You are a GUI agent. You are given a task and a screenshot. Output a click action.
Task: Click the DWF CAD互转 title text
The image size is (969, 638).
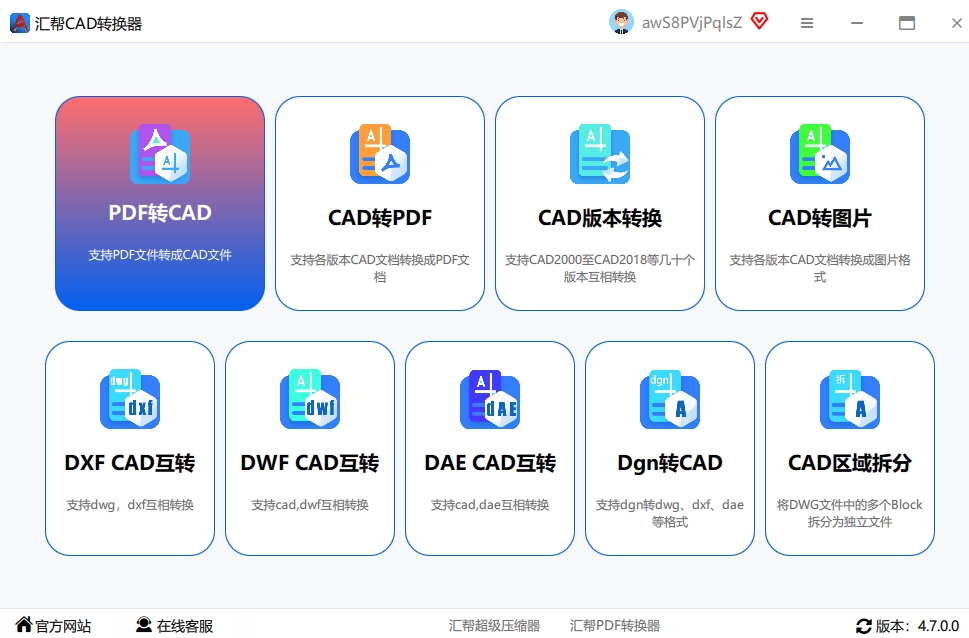[x=310, y=462]
